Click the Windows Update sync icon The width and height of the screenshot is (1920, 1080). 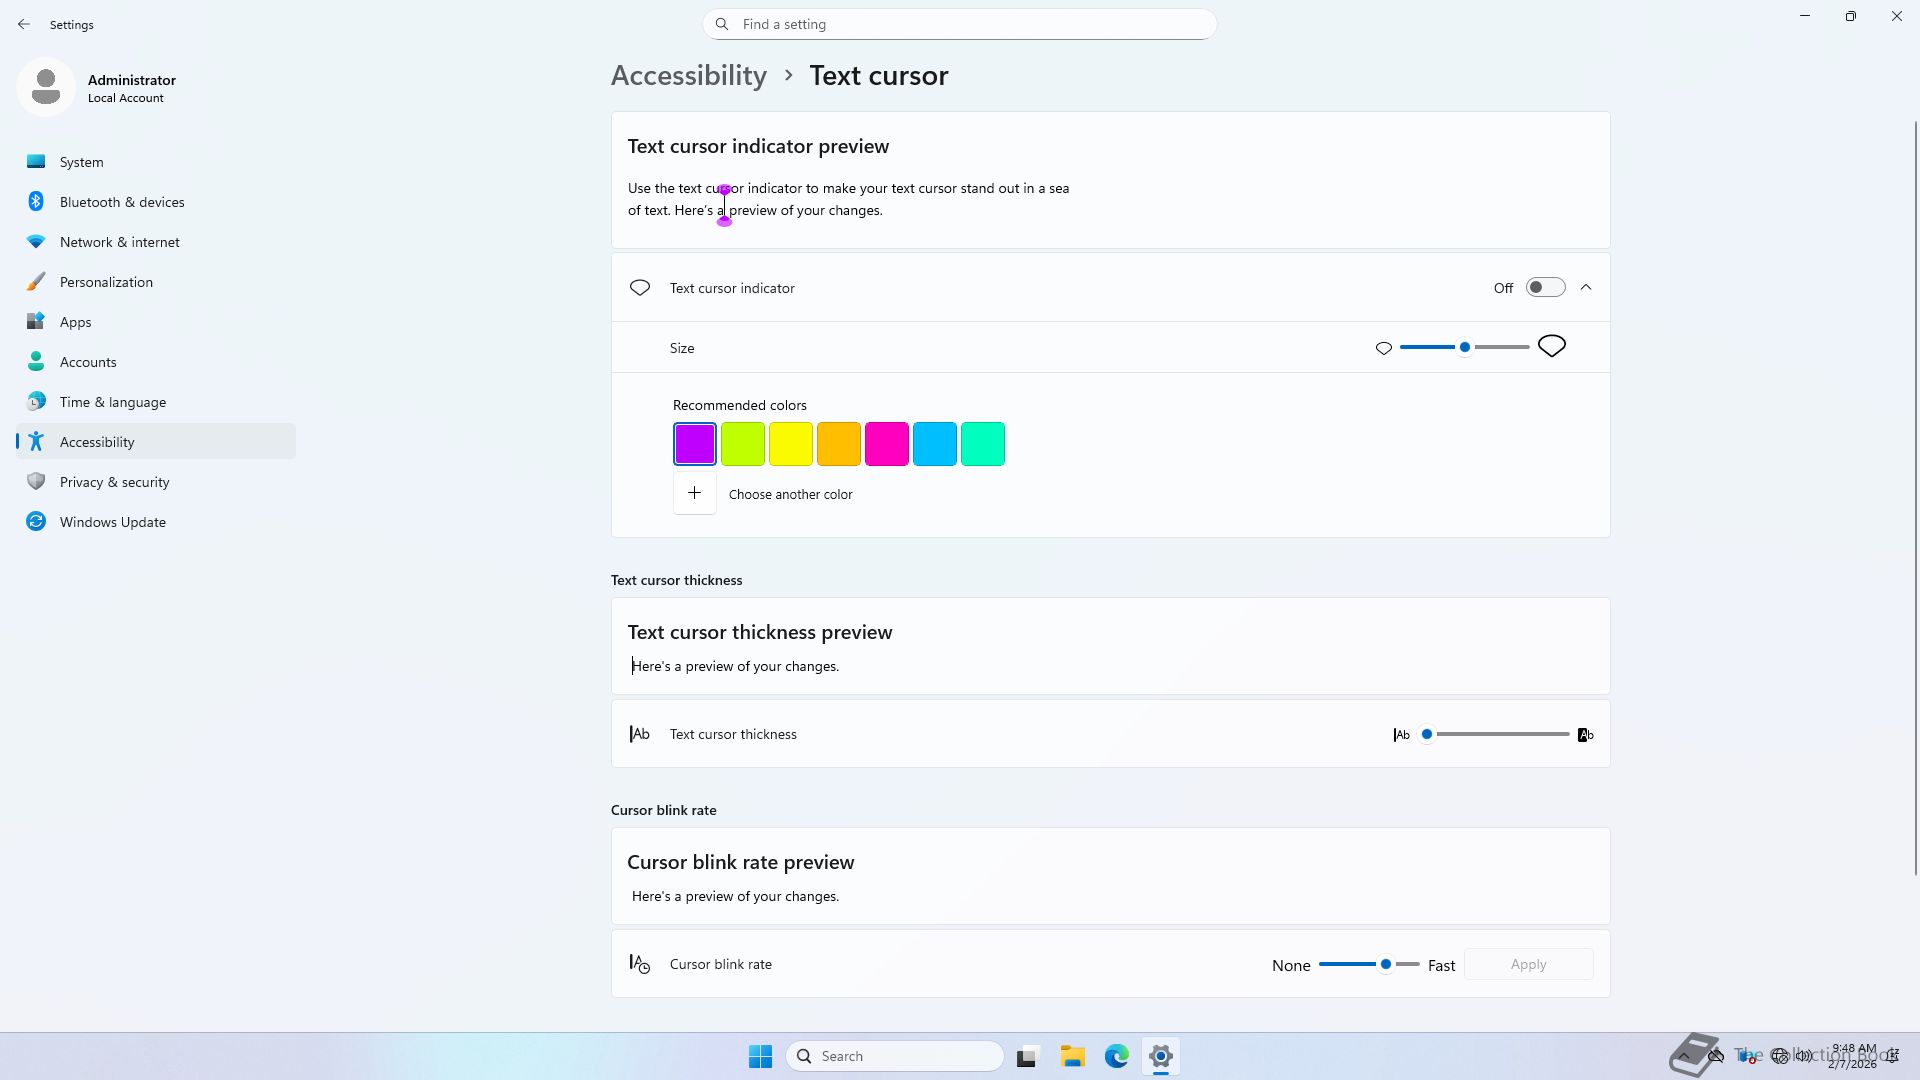click(36, 522)
